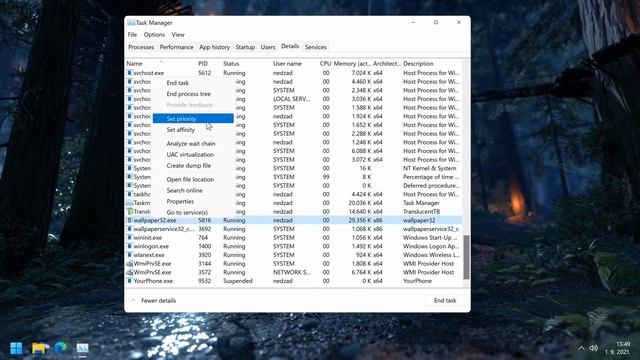
Task: Sort by the Architecture column header
Action: 387,64
